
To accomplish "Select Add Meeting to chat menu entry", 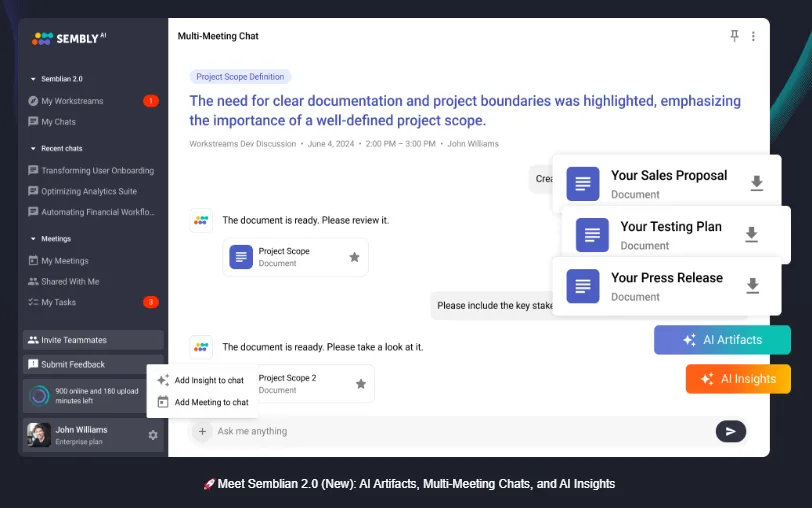I will click(203, 402).
